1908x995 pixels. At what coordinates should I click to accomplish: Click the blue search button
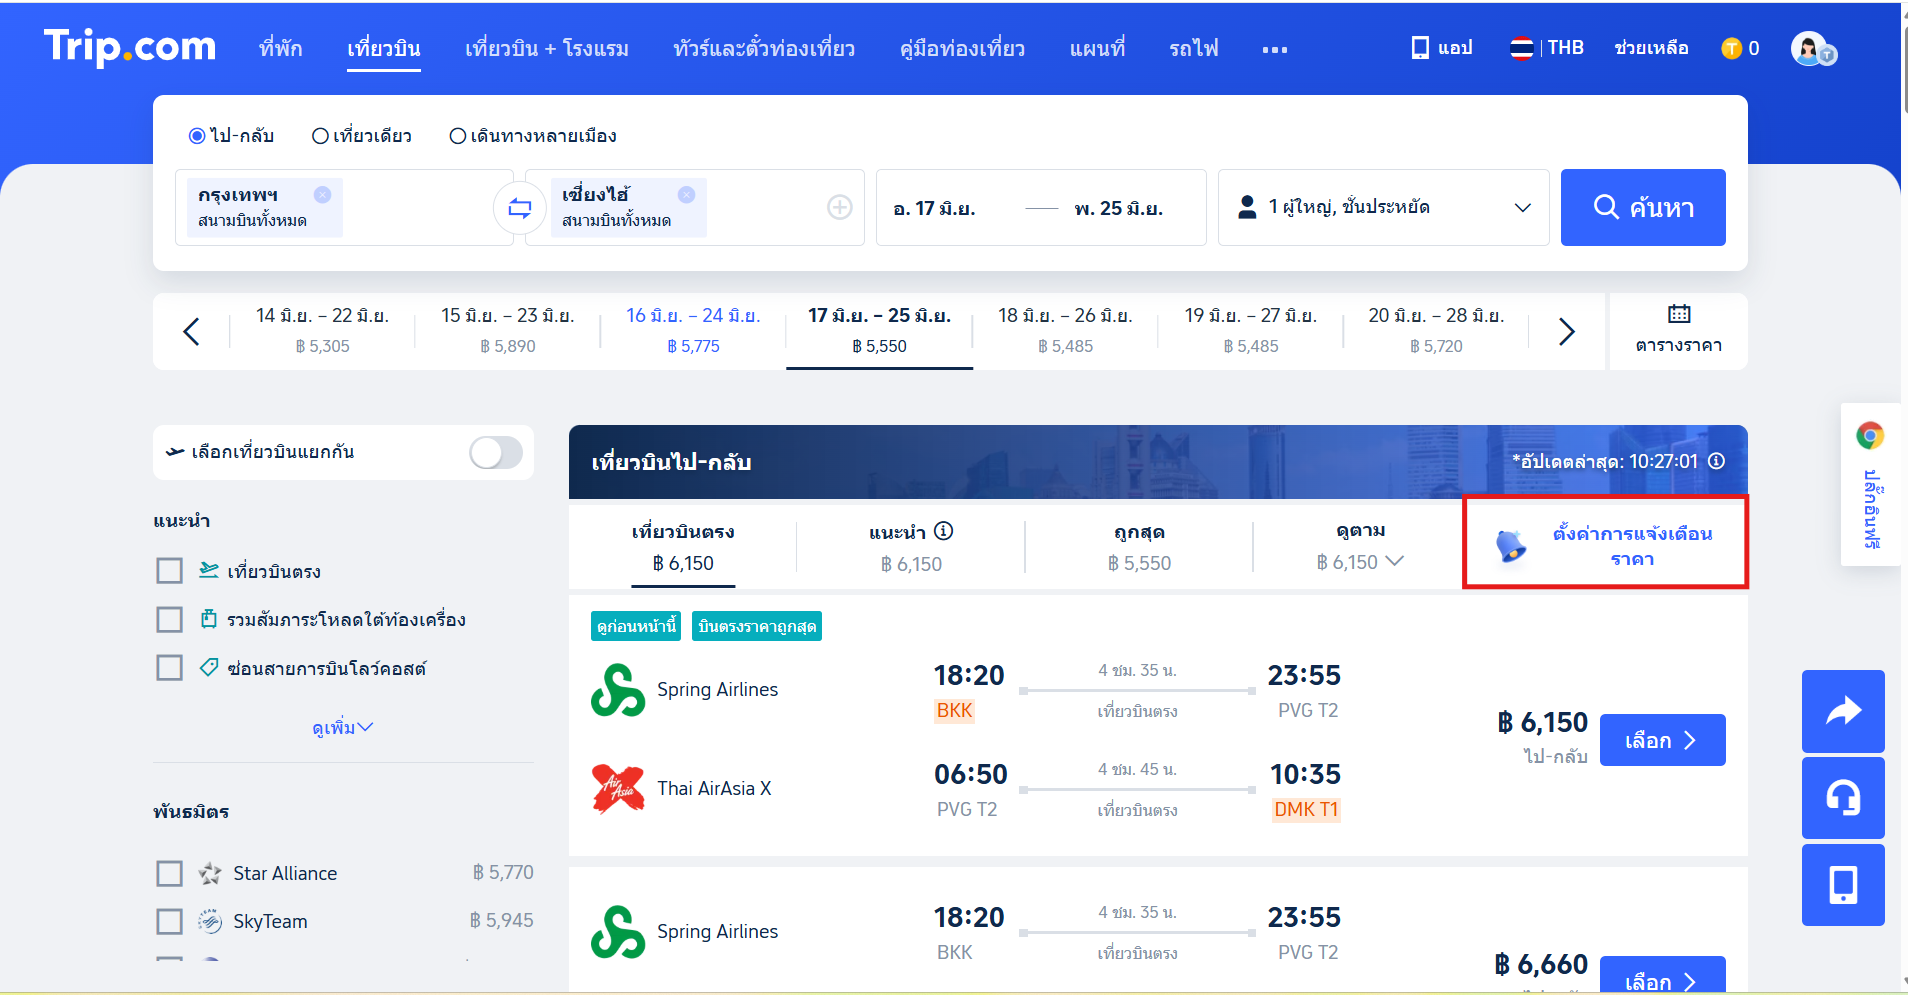pos(1643,207)
